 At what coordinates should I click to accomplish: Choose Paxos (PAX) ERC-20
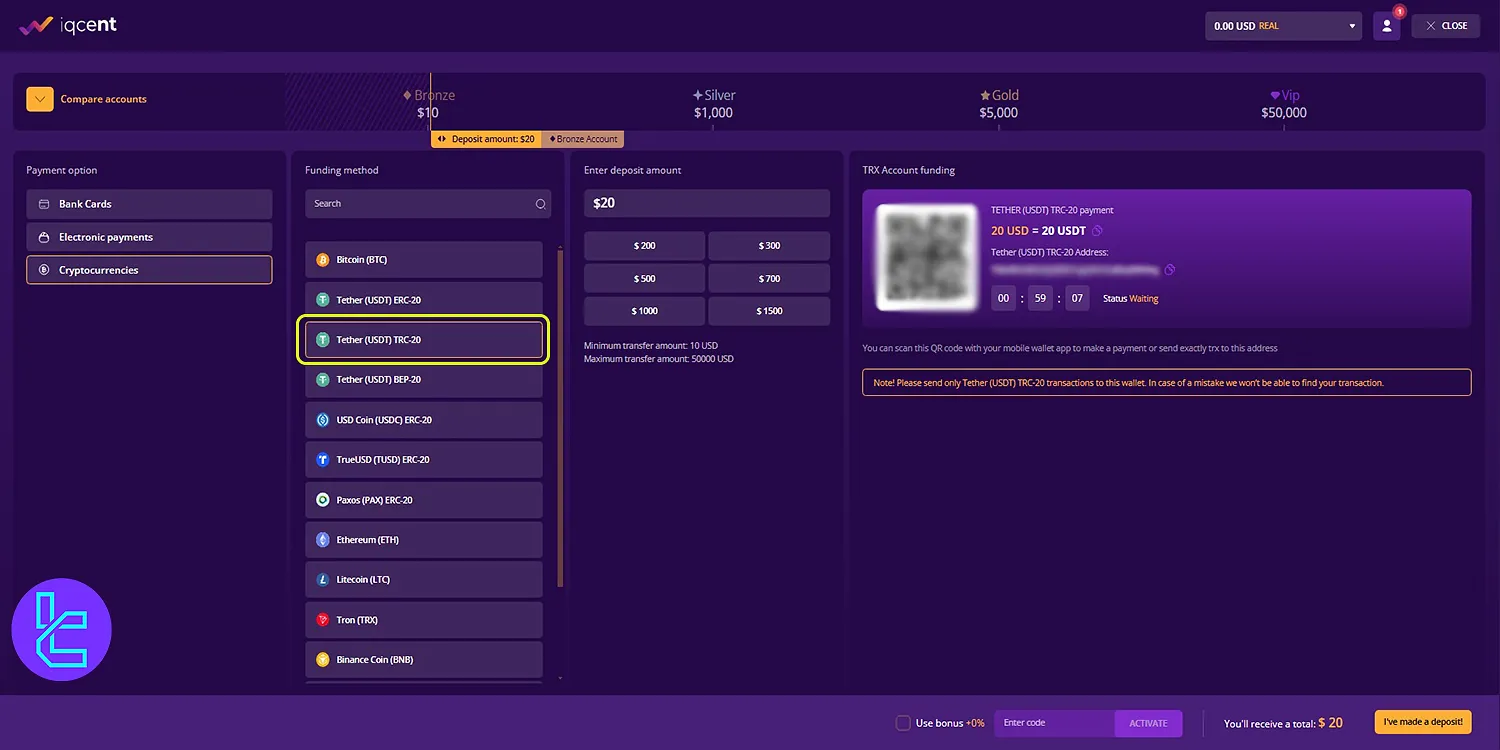(x=424, y=500)
